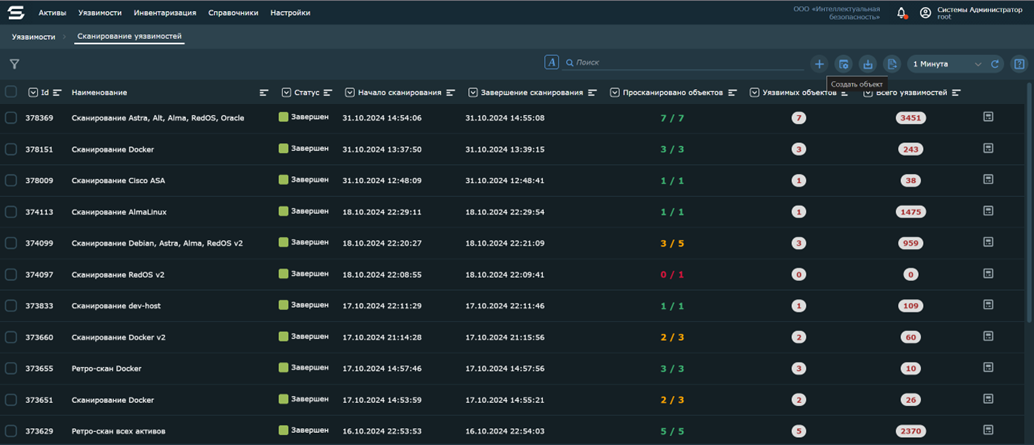This screenshot has height=445, width=1034.
Task: Open the Инвентаризация menu
Action: pos(165,13)
